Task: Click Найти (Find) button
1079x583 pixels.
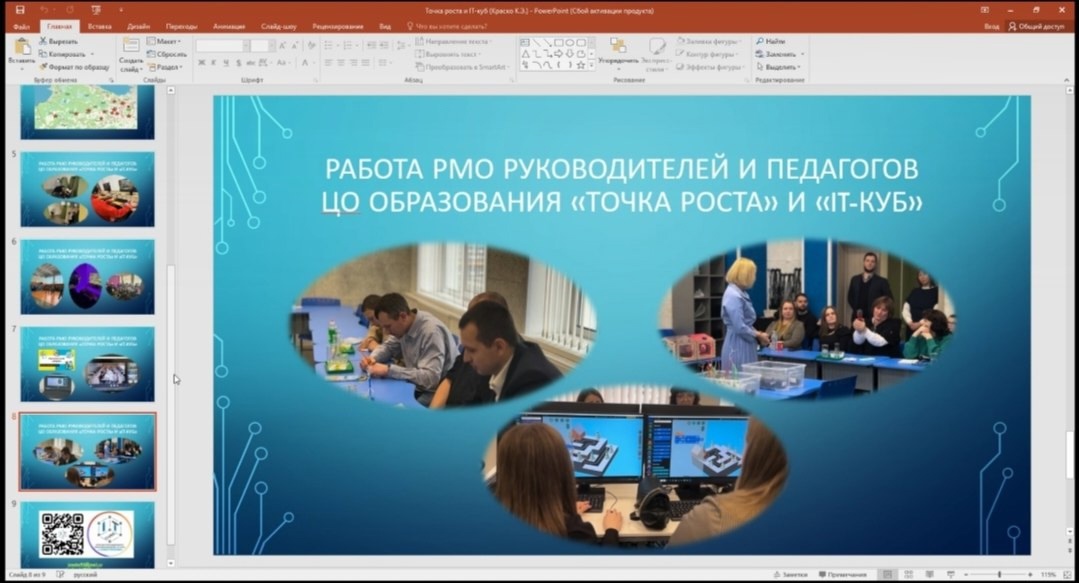Action: (771, 41)
